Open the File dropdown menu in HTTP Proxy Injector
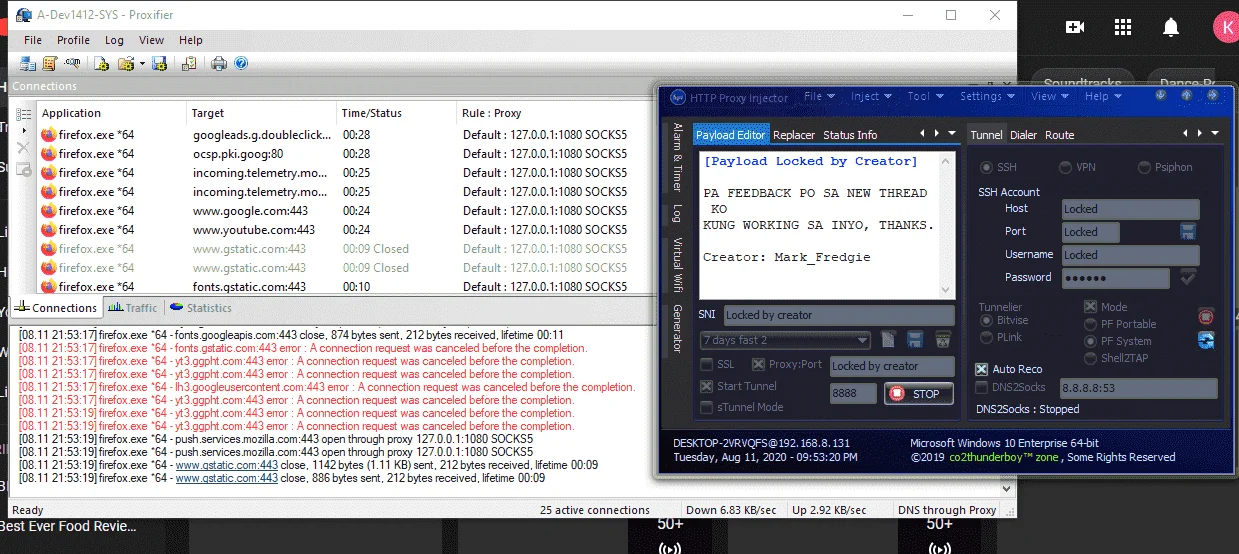Screen dimensions: 1239x554 click(x=820, y=96)
